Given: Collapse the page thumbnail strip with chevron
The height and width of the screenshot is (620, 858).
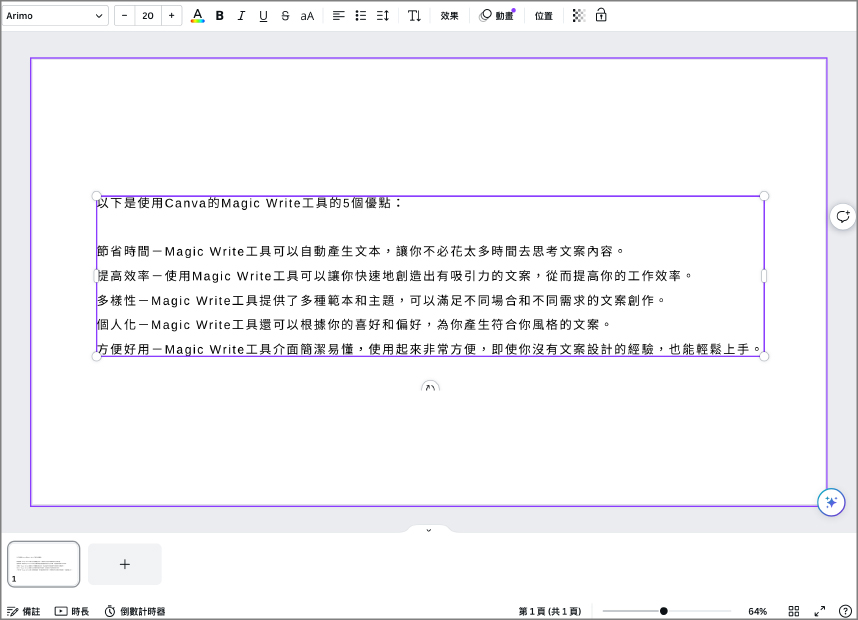Looking at the screenshot, I should 429,530.
